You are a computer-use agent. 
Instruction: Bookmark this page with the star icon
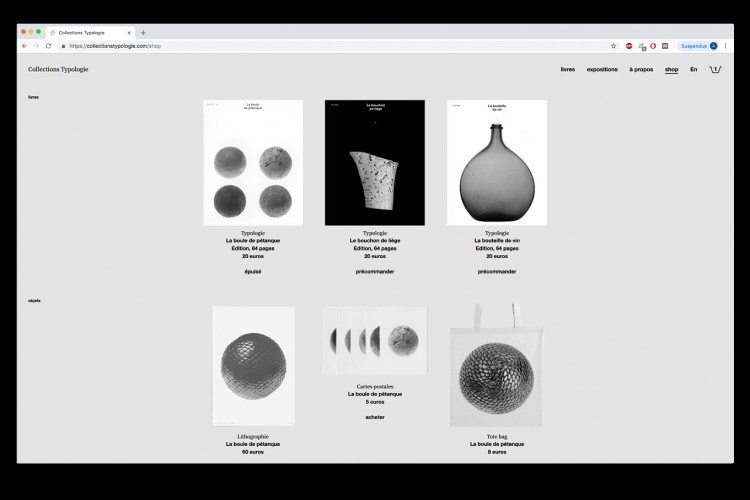click(614, 46)
